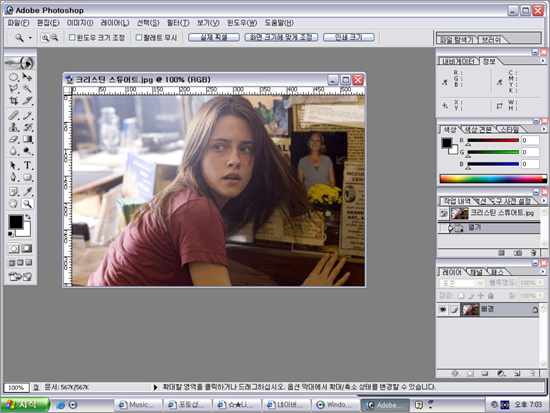This screenshot has height=413, width=550.
Task: Open the 파일(F) menu
Action: [x=19, y=23]
